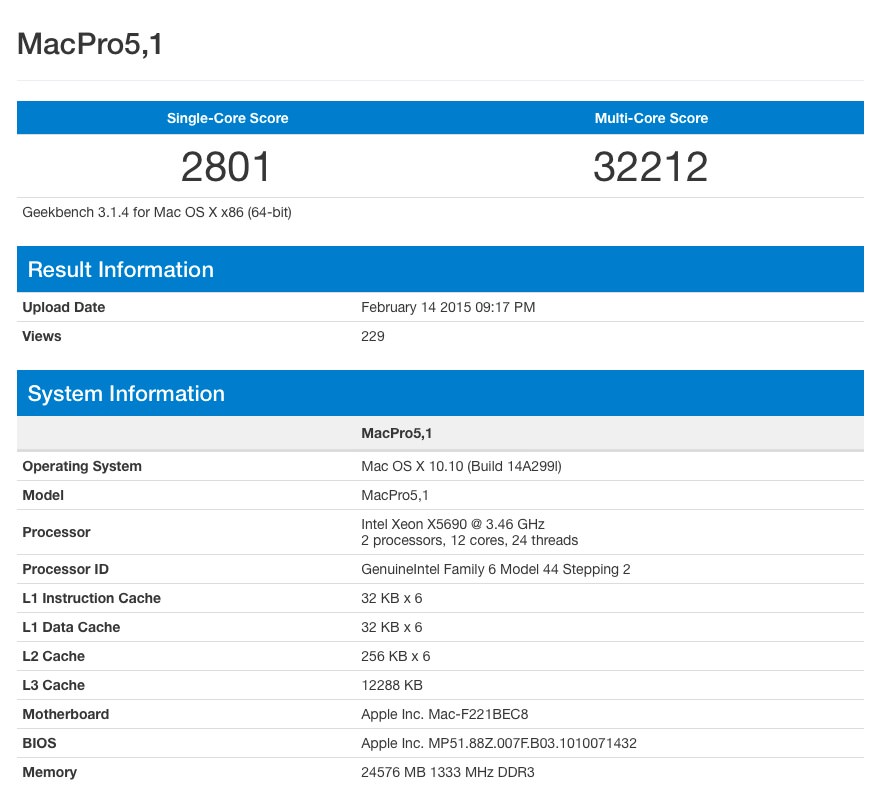The image size is (885, 789).
Task: Select the 256 KB x 6 value
Action: [396, 656]
